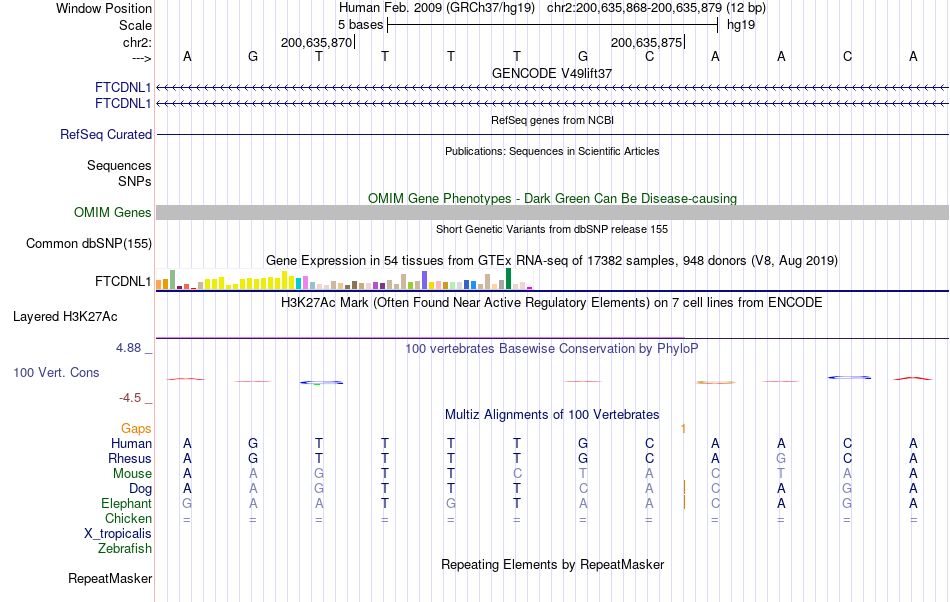
Task: Click the Sequences subtrack label
Action: pyautogui.click(x=119, y=165)
